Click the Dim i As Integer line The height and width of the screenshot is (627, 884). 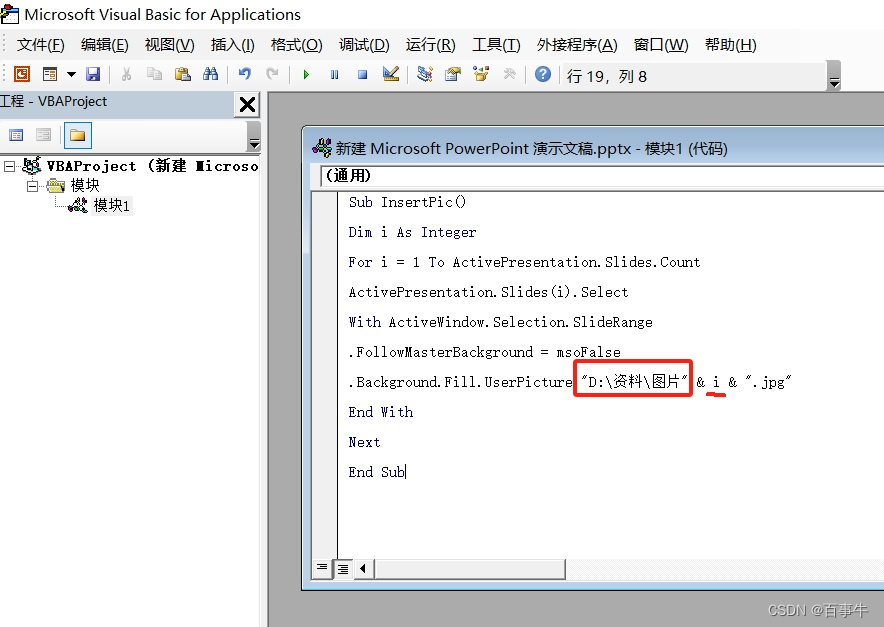(412, 232)
